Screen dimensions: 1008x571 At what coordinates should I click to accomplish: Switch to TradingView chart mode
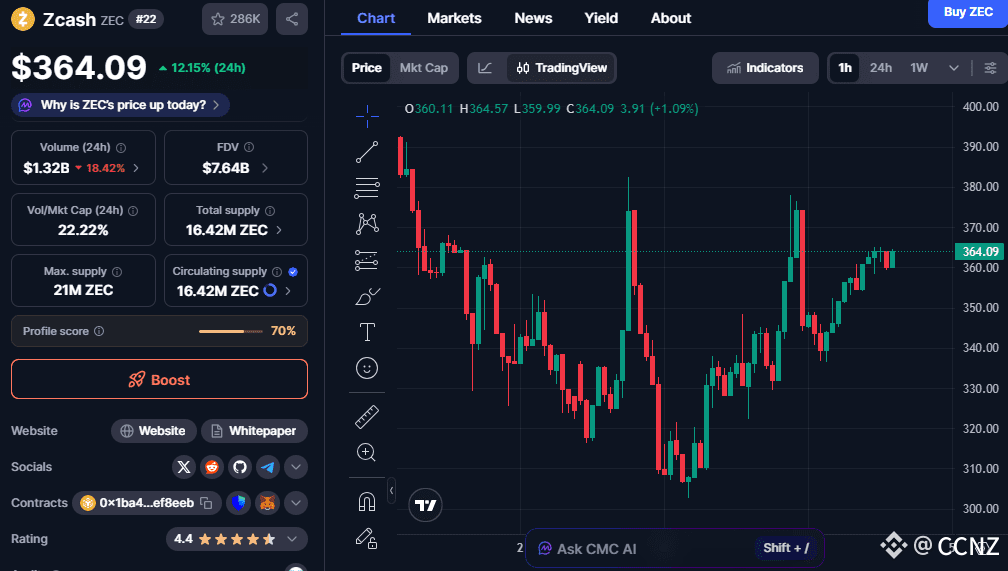coord(562,68)
